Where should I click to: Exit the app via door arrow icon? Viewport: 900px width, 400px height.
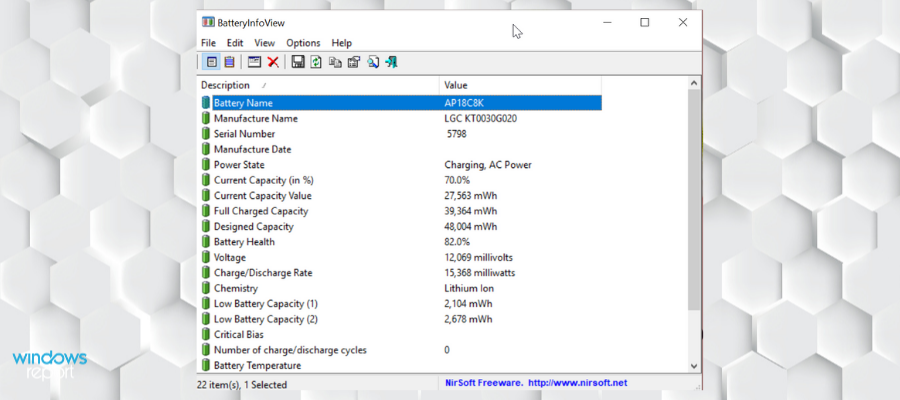click(391, 62)
